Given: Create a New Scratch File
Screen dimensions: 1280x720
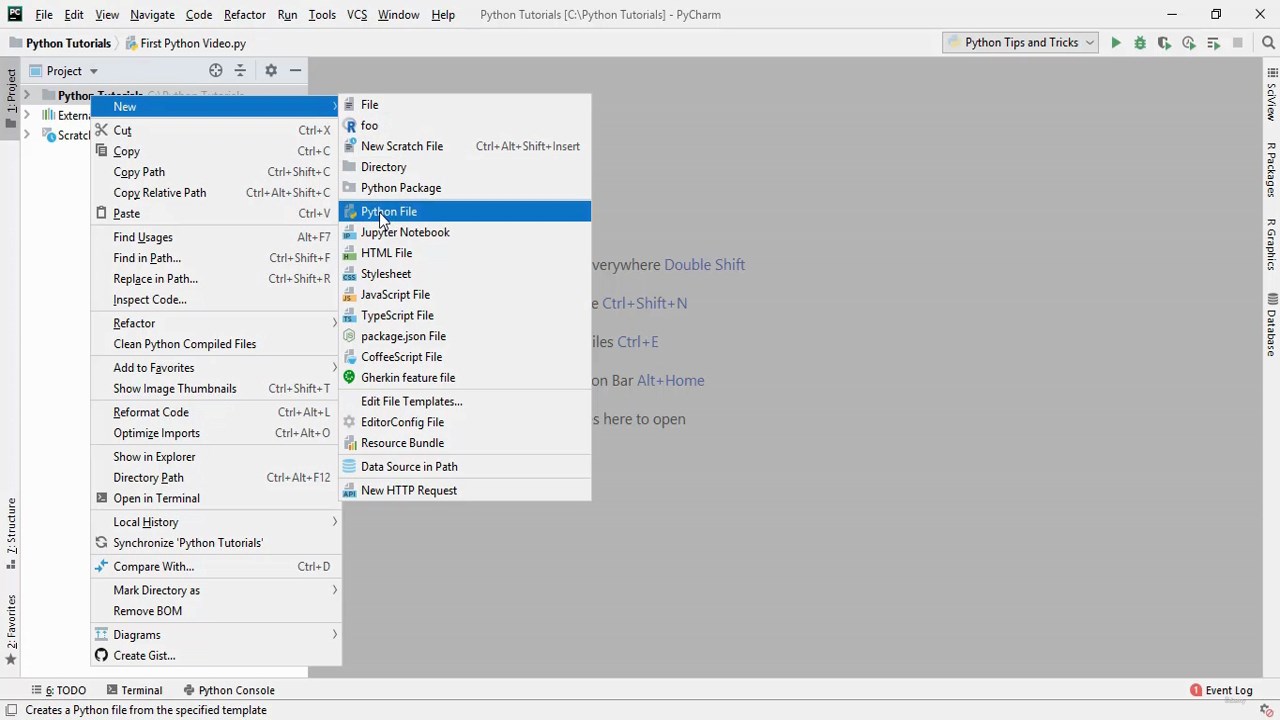Looking at the screenshot, I should (465, 146).
